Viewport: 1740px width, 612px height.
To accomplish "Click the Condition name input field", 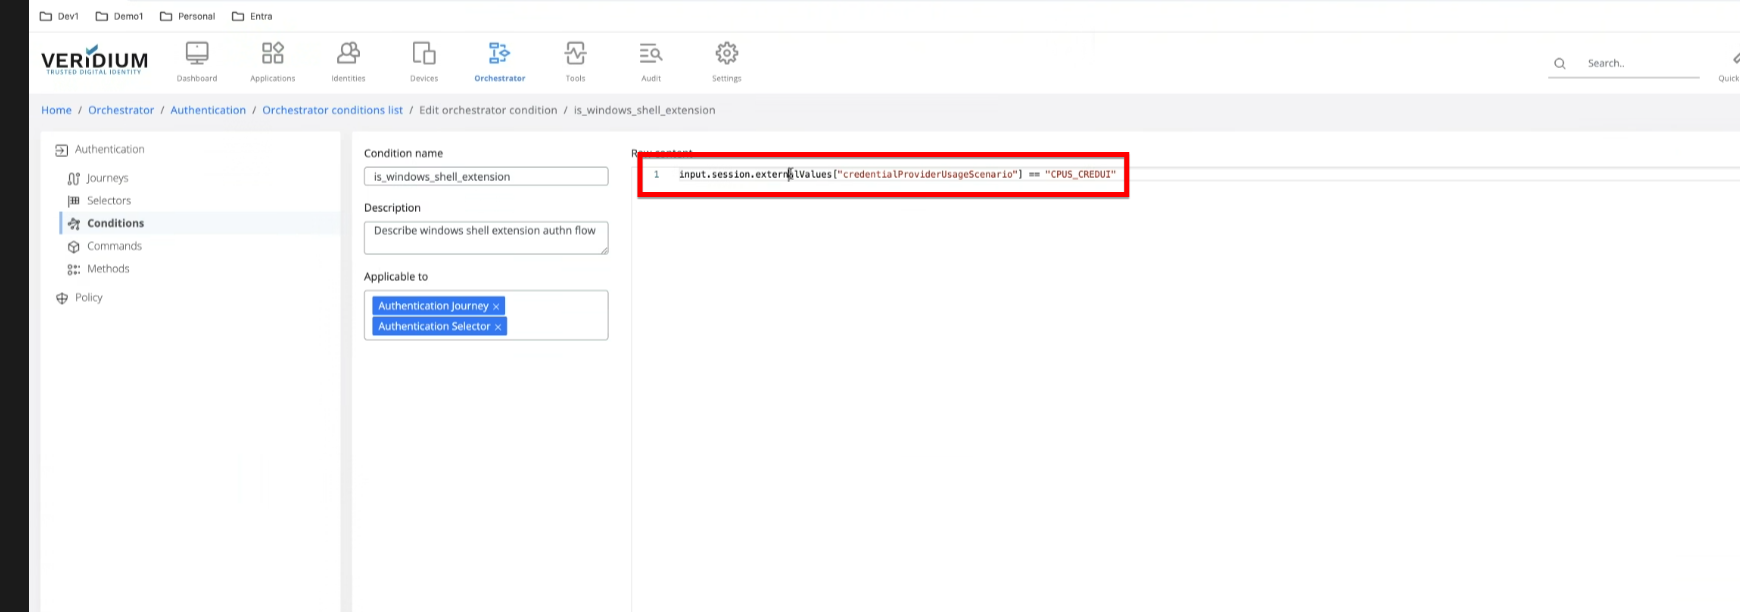I will pos(485,177).
